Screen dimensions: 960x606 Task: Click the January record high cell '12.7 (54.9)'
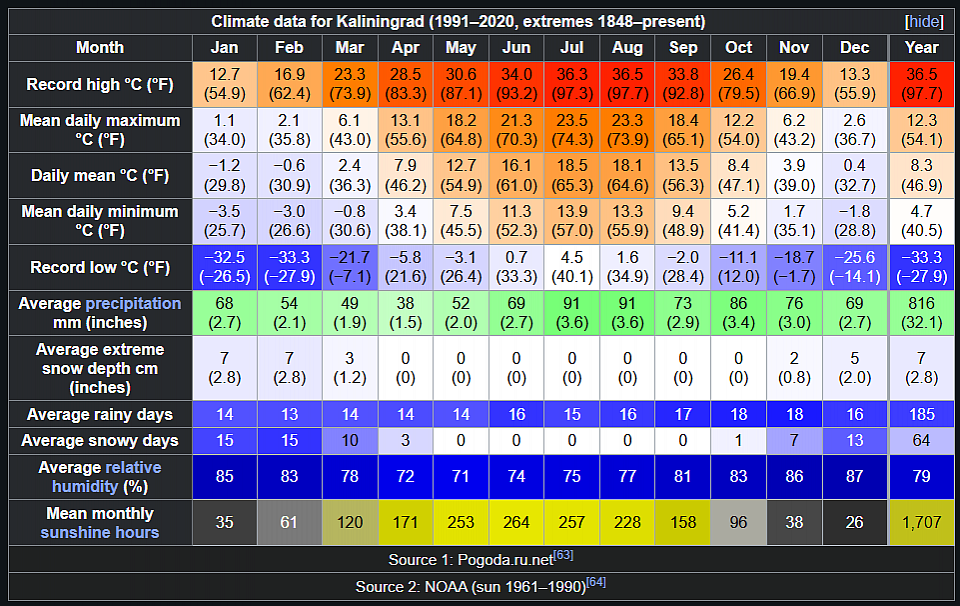[225, 84]
